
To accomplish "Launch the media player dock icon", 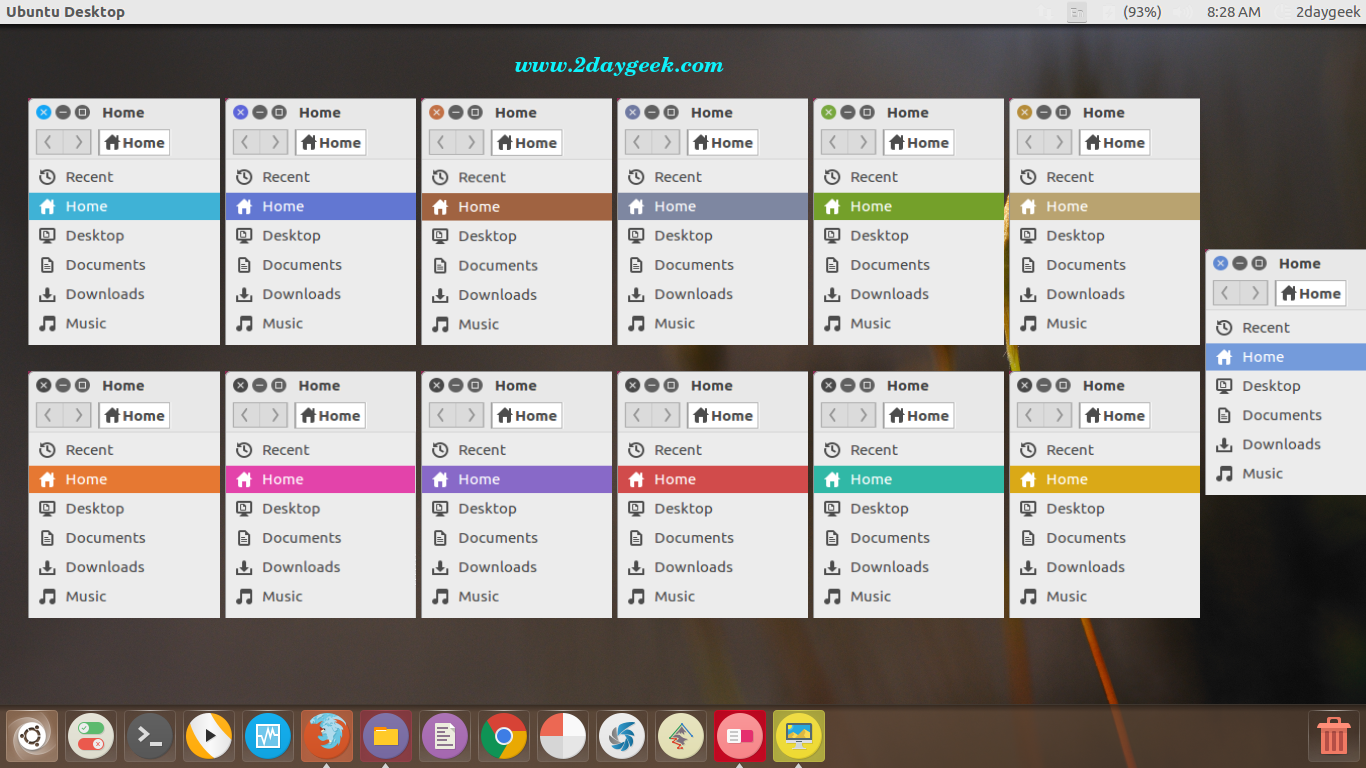I will [209, 737].
